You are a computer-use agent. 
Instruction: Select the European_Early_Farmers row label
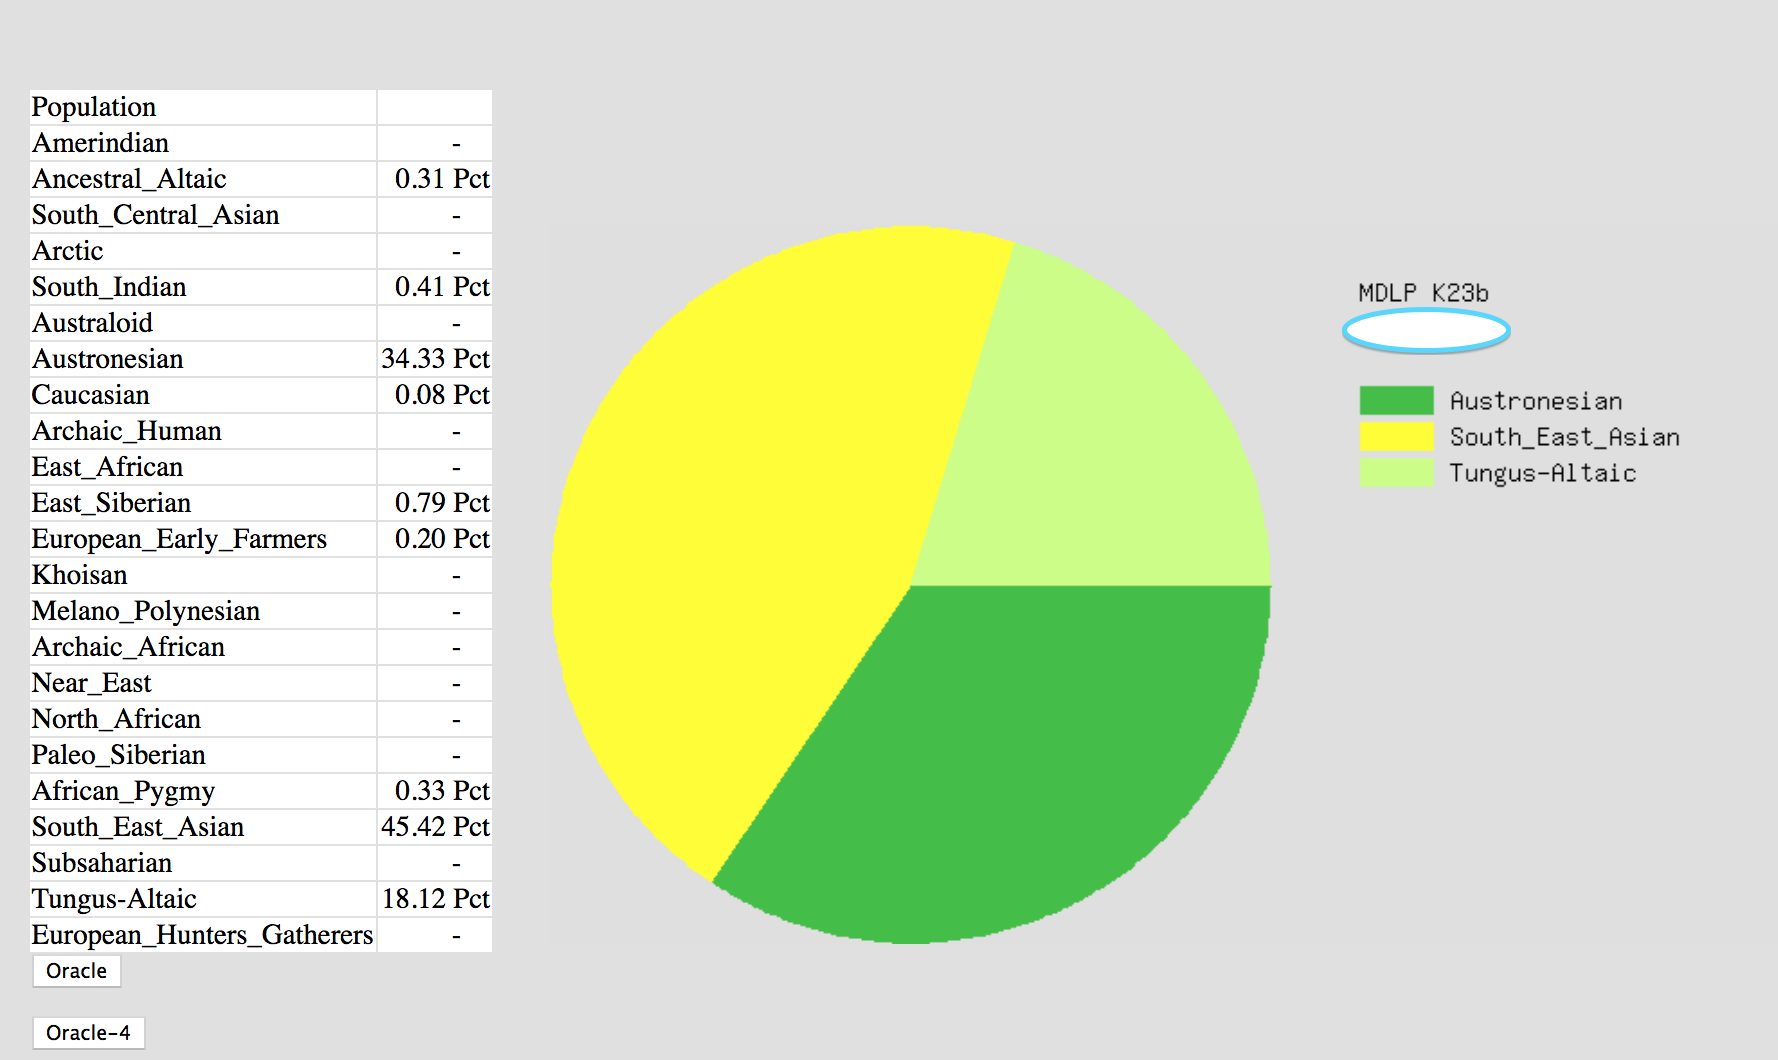179,539
